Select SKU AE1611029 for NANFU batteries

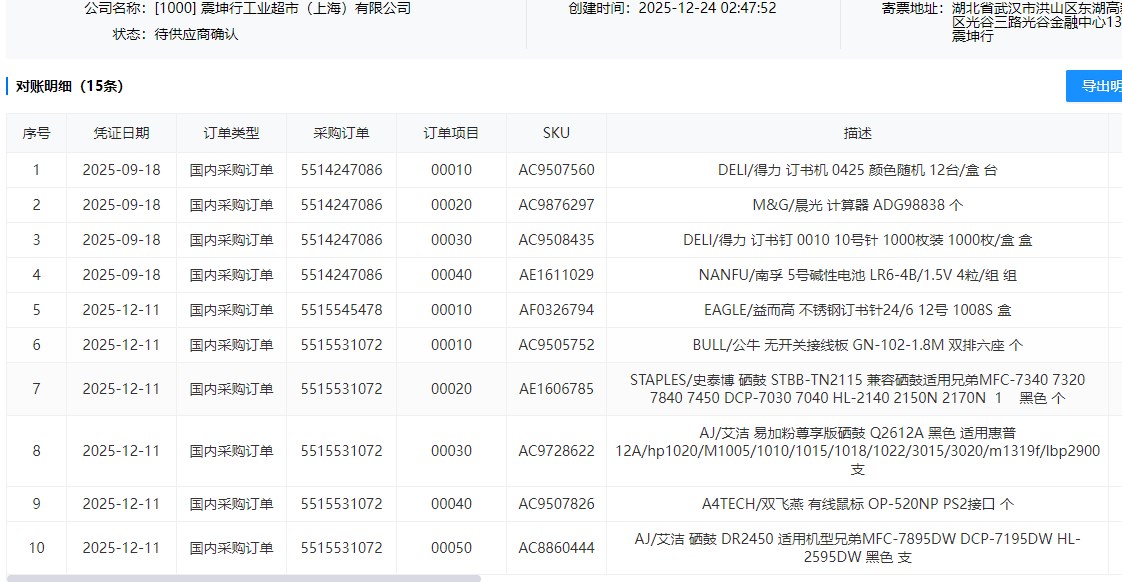click(556, 275)
